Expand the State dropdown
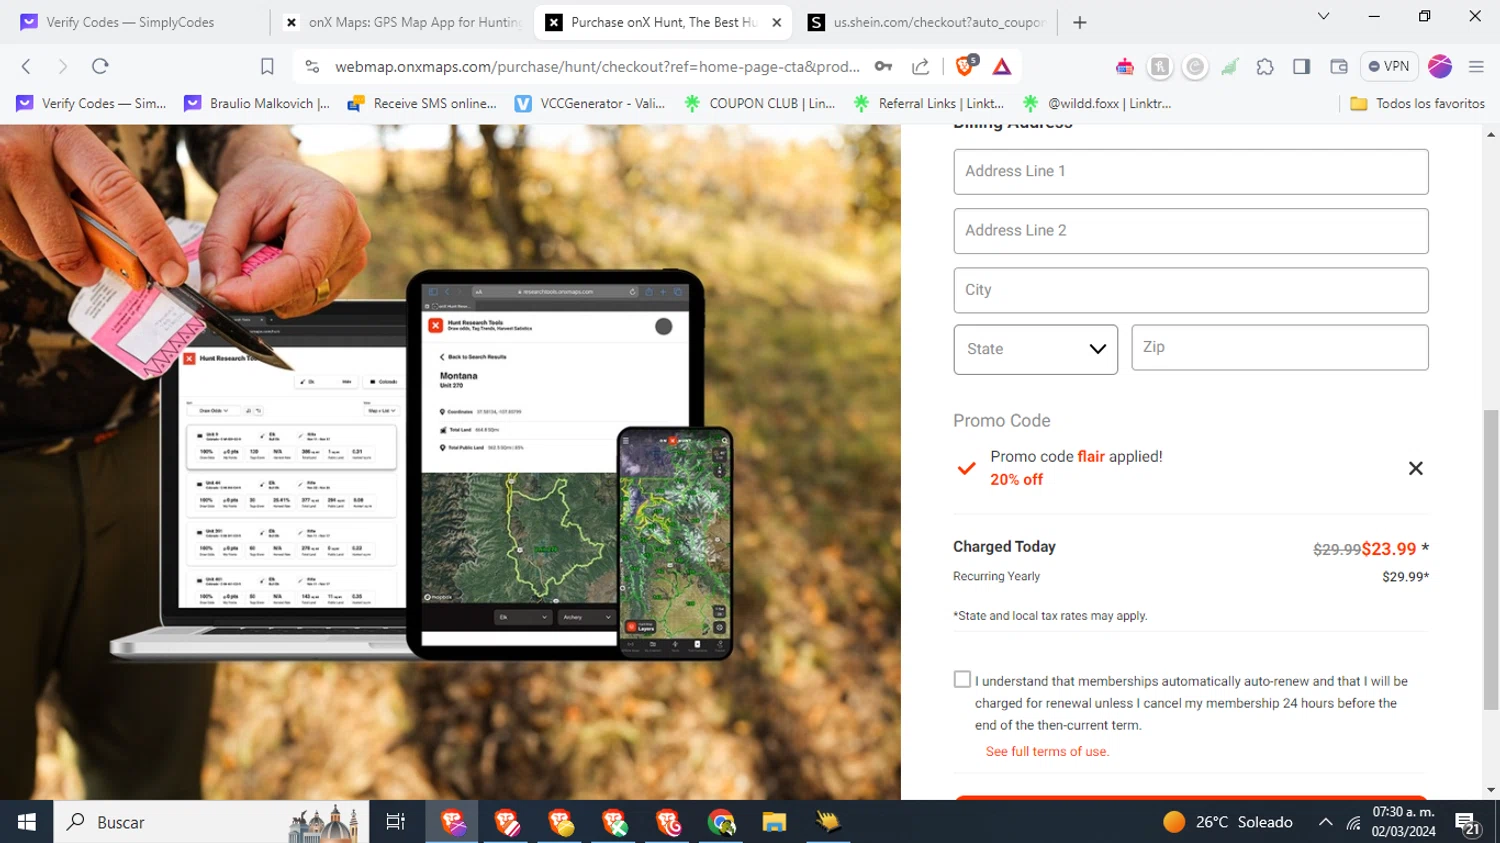 1035,349
